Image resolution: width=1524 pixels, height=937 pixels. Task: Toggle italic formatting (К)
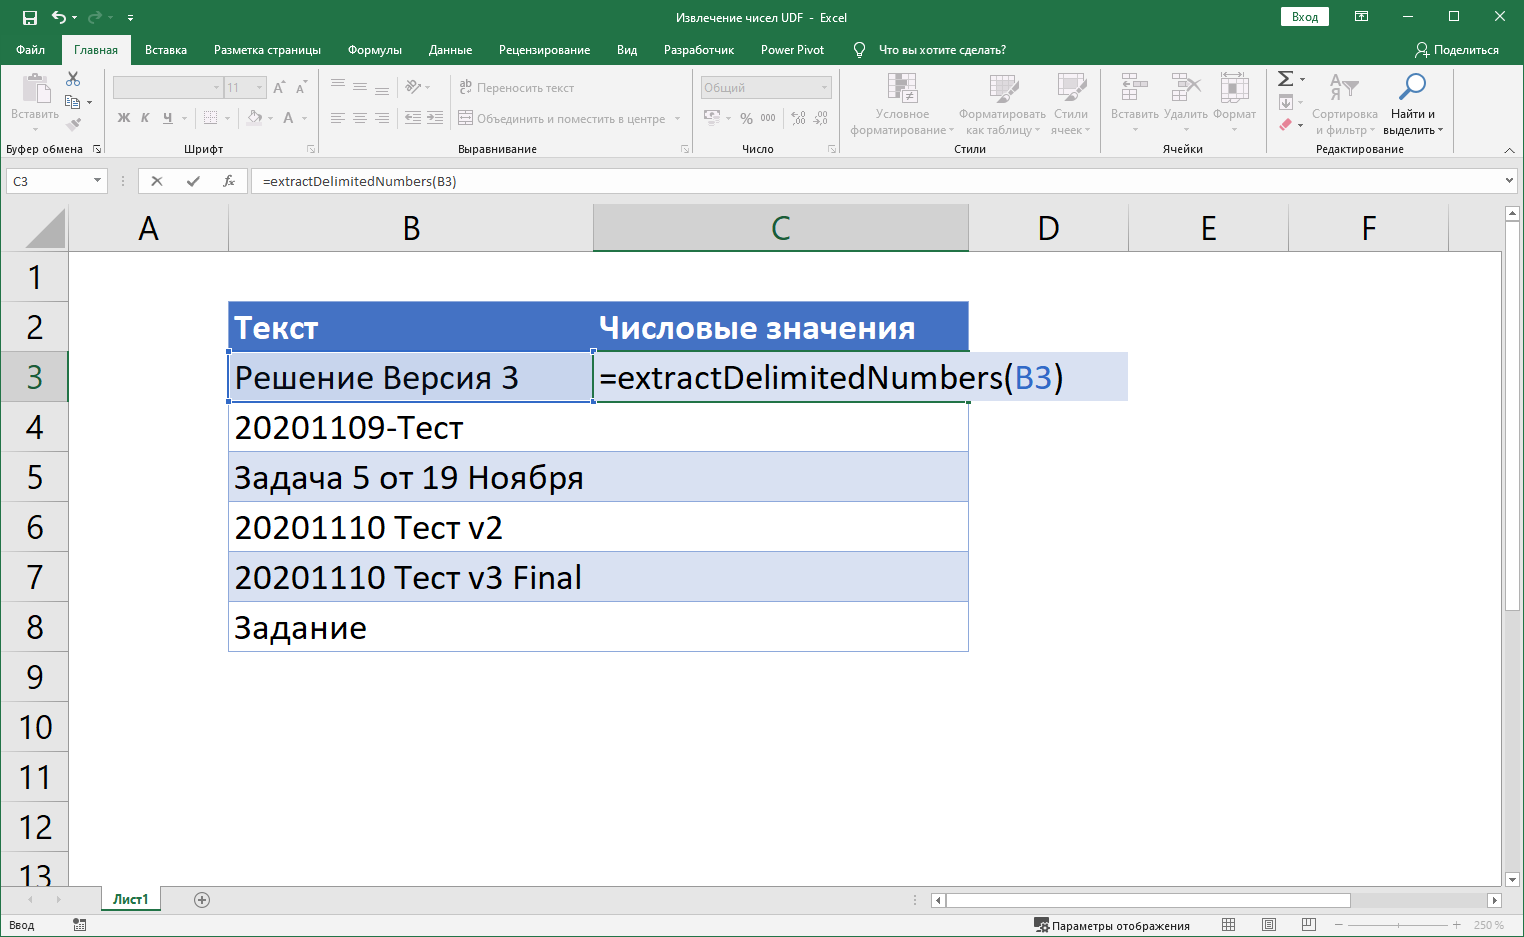[x=145, y=117]
